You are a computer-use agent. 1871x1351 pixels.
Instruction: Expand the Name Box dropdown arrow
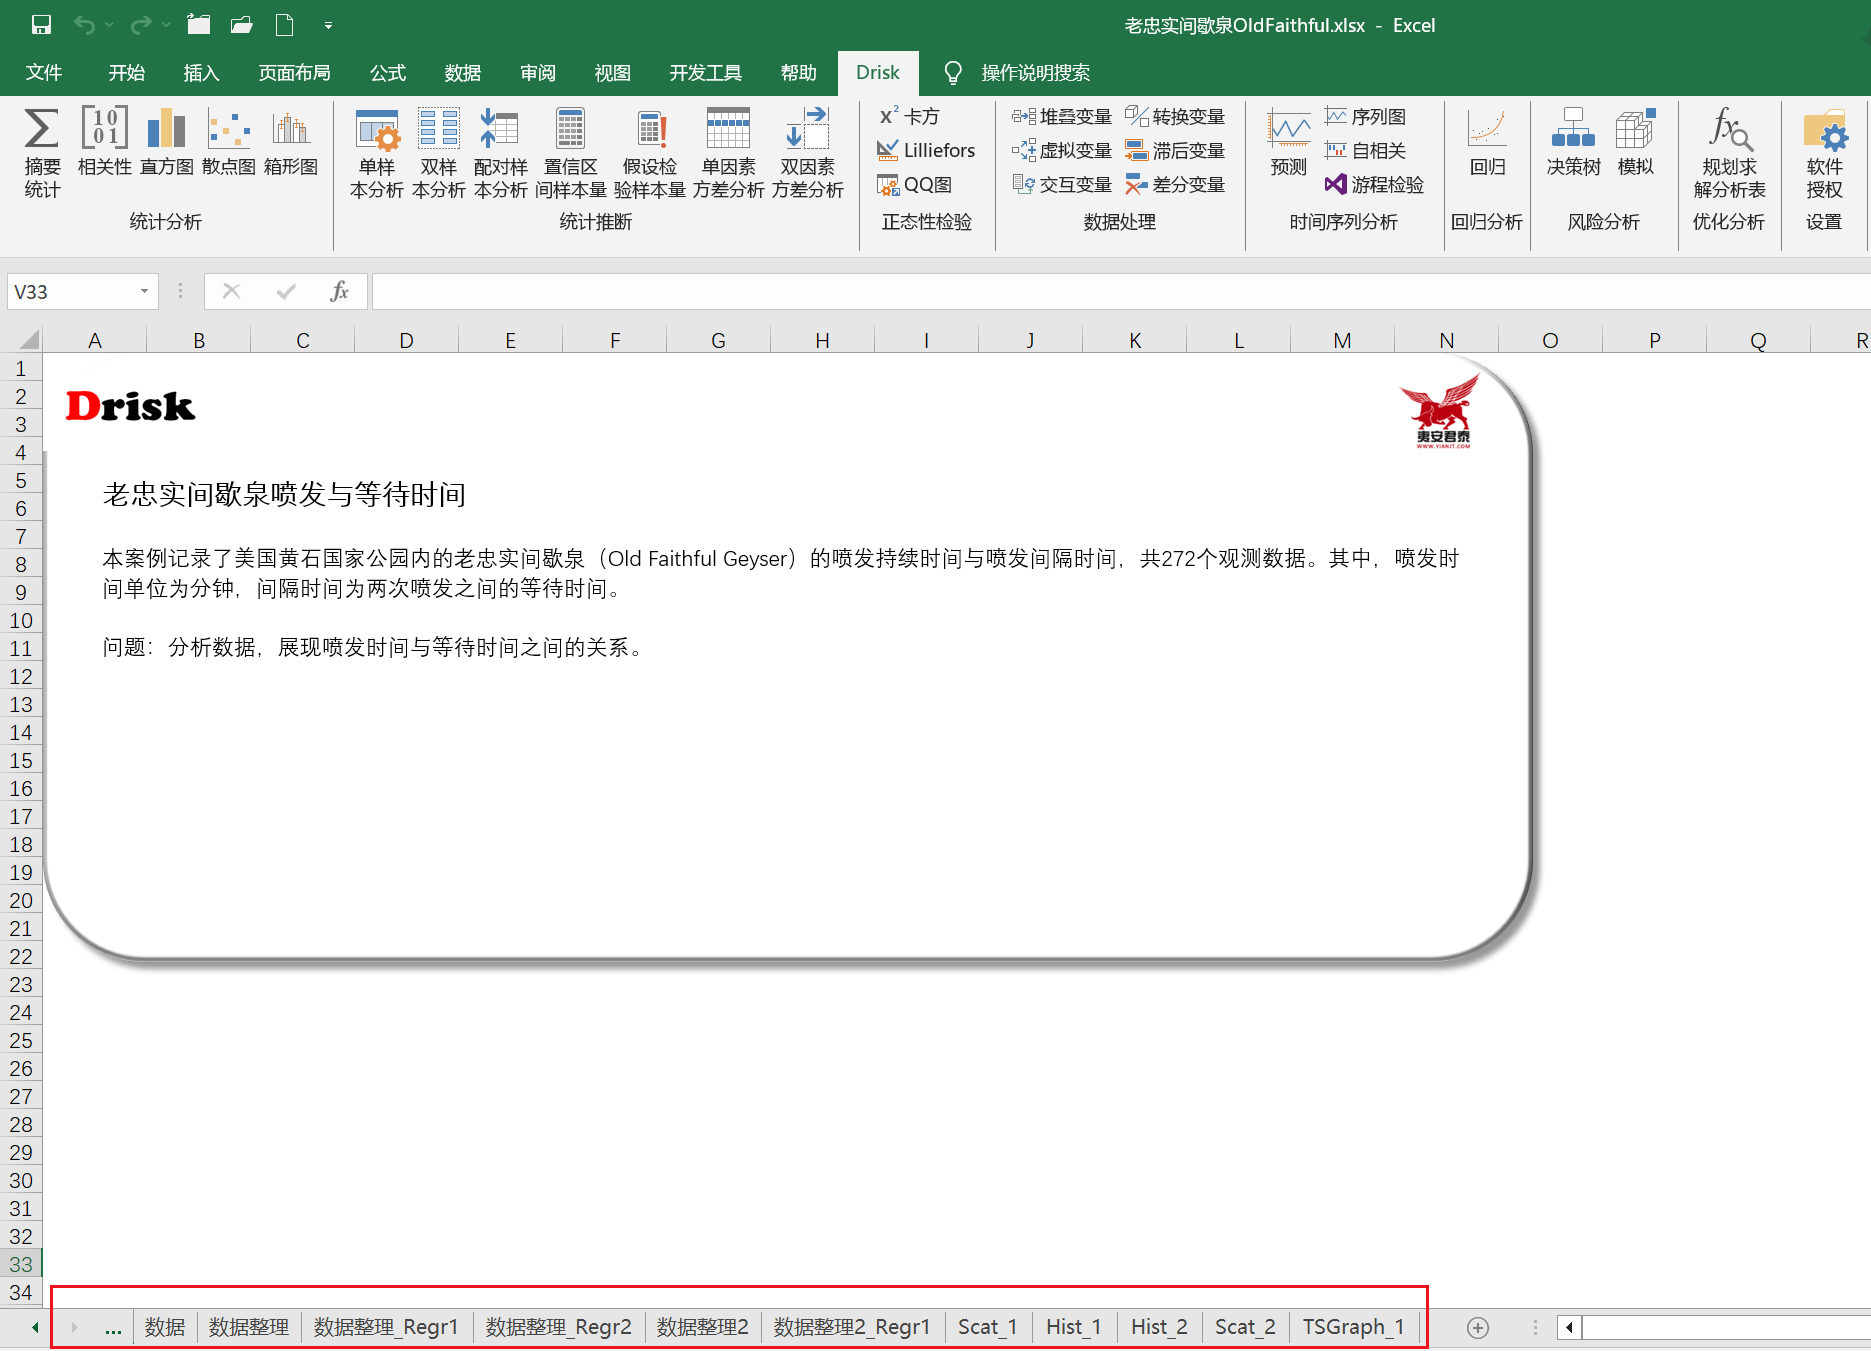(144, 291)
